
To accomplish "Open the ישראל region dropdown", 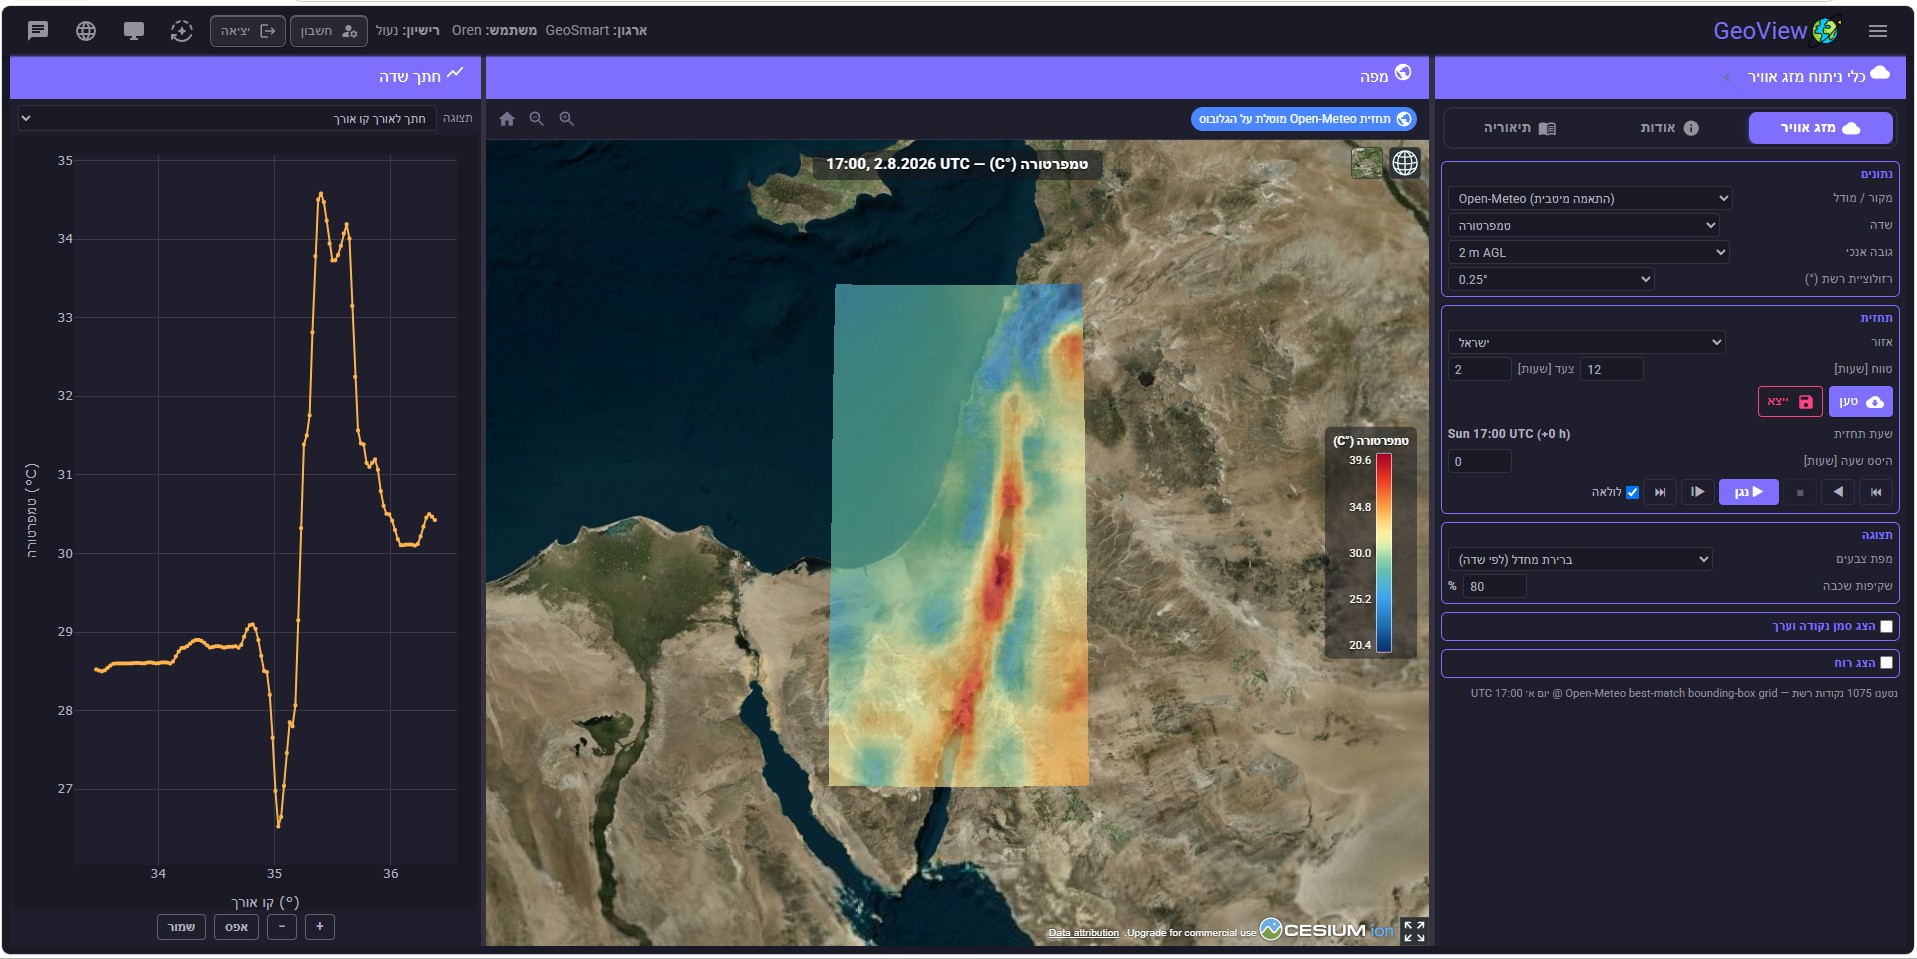I will click(x=1586, y=342).
